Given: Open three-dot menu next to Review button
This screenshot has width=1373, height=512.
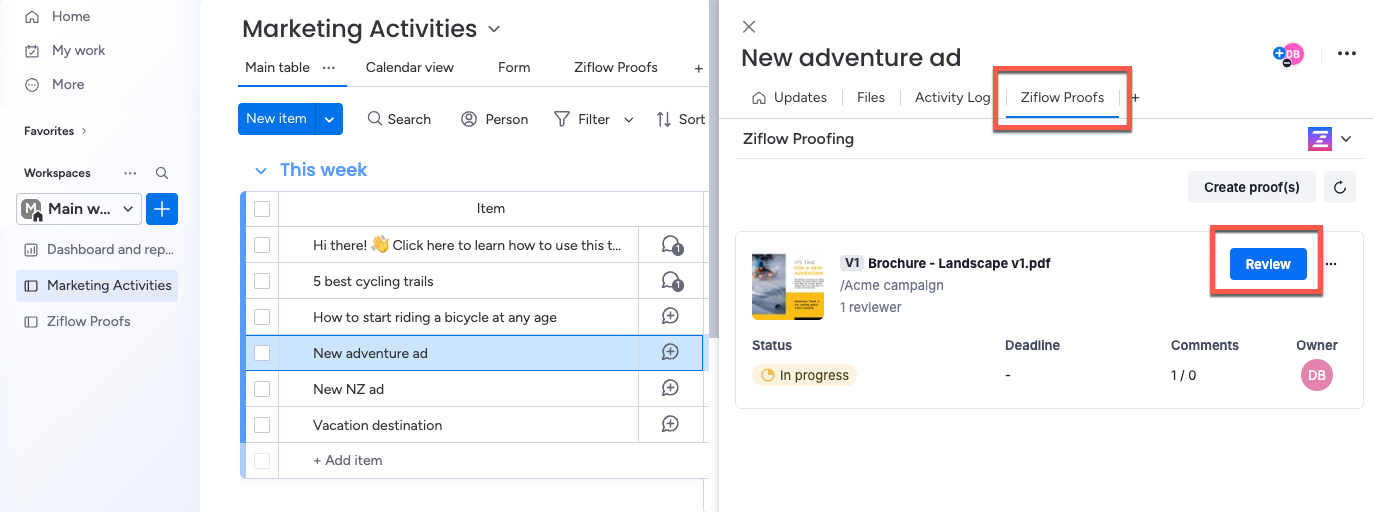Looking at the screenshot, I should click(1331, 264).
